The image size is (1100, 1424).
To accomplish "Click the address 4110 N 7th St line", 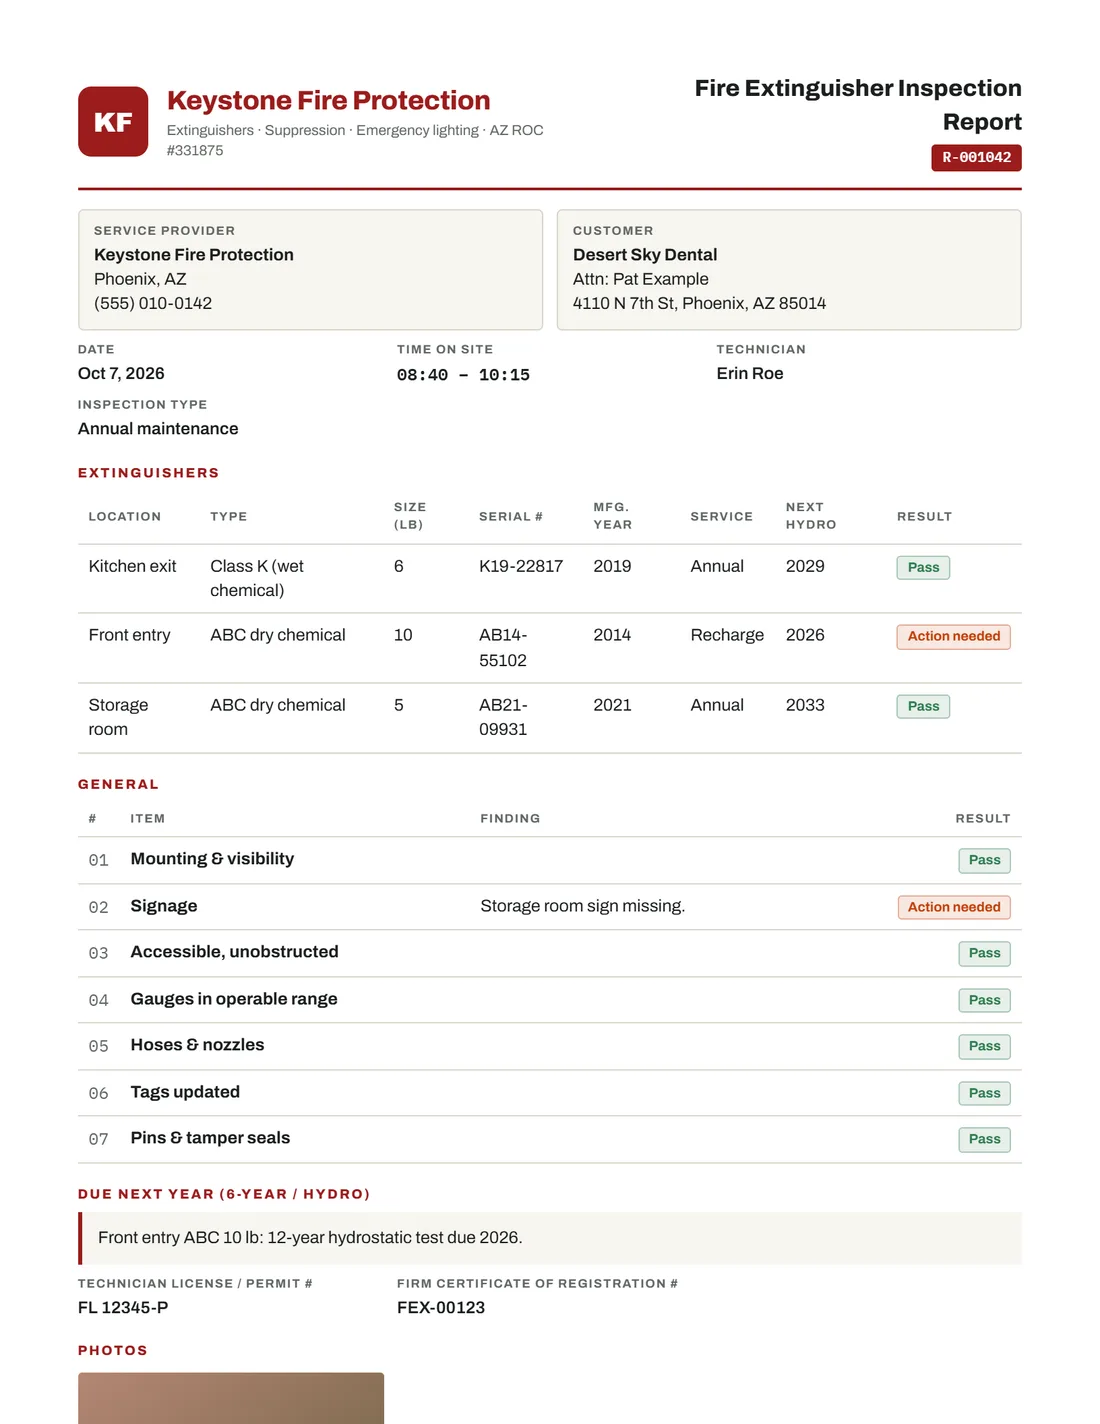I will point(699,303).
